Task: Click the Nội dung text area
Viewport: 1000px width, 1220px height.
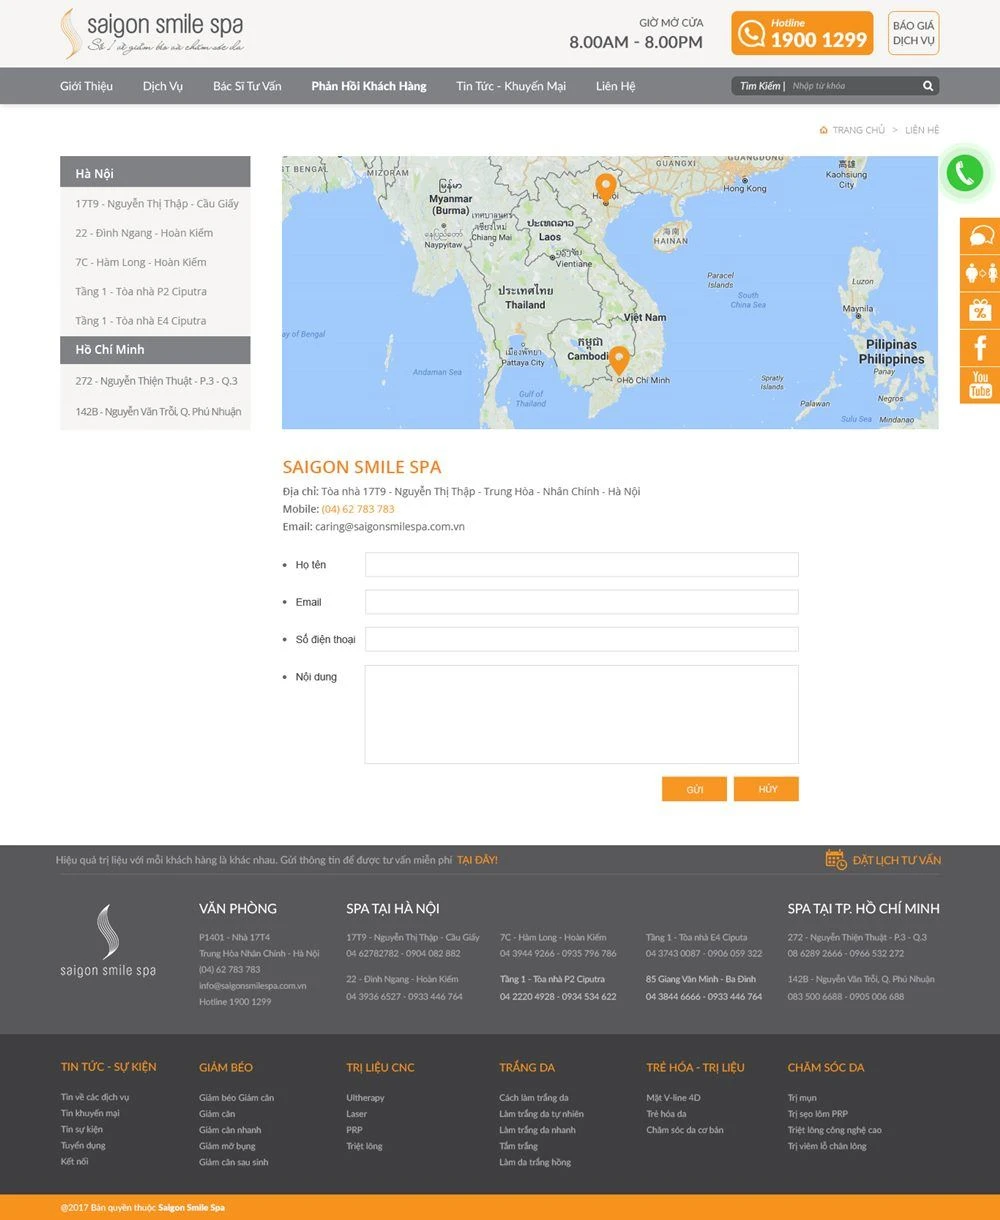Action: (581, 714)
